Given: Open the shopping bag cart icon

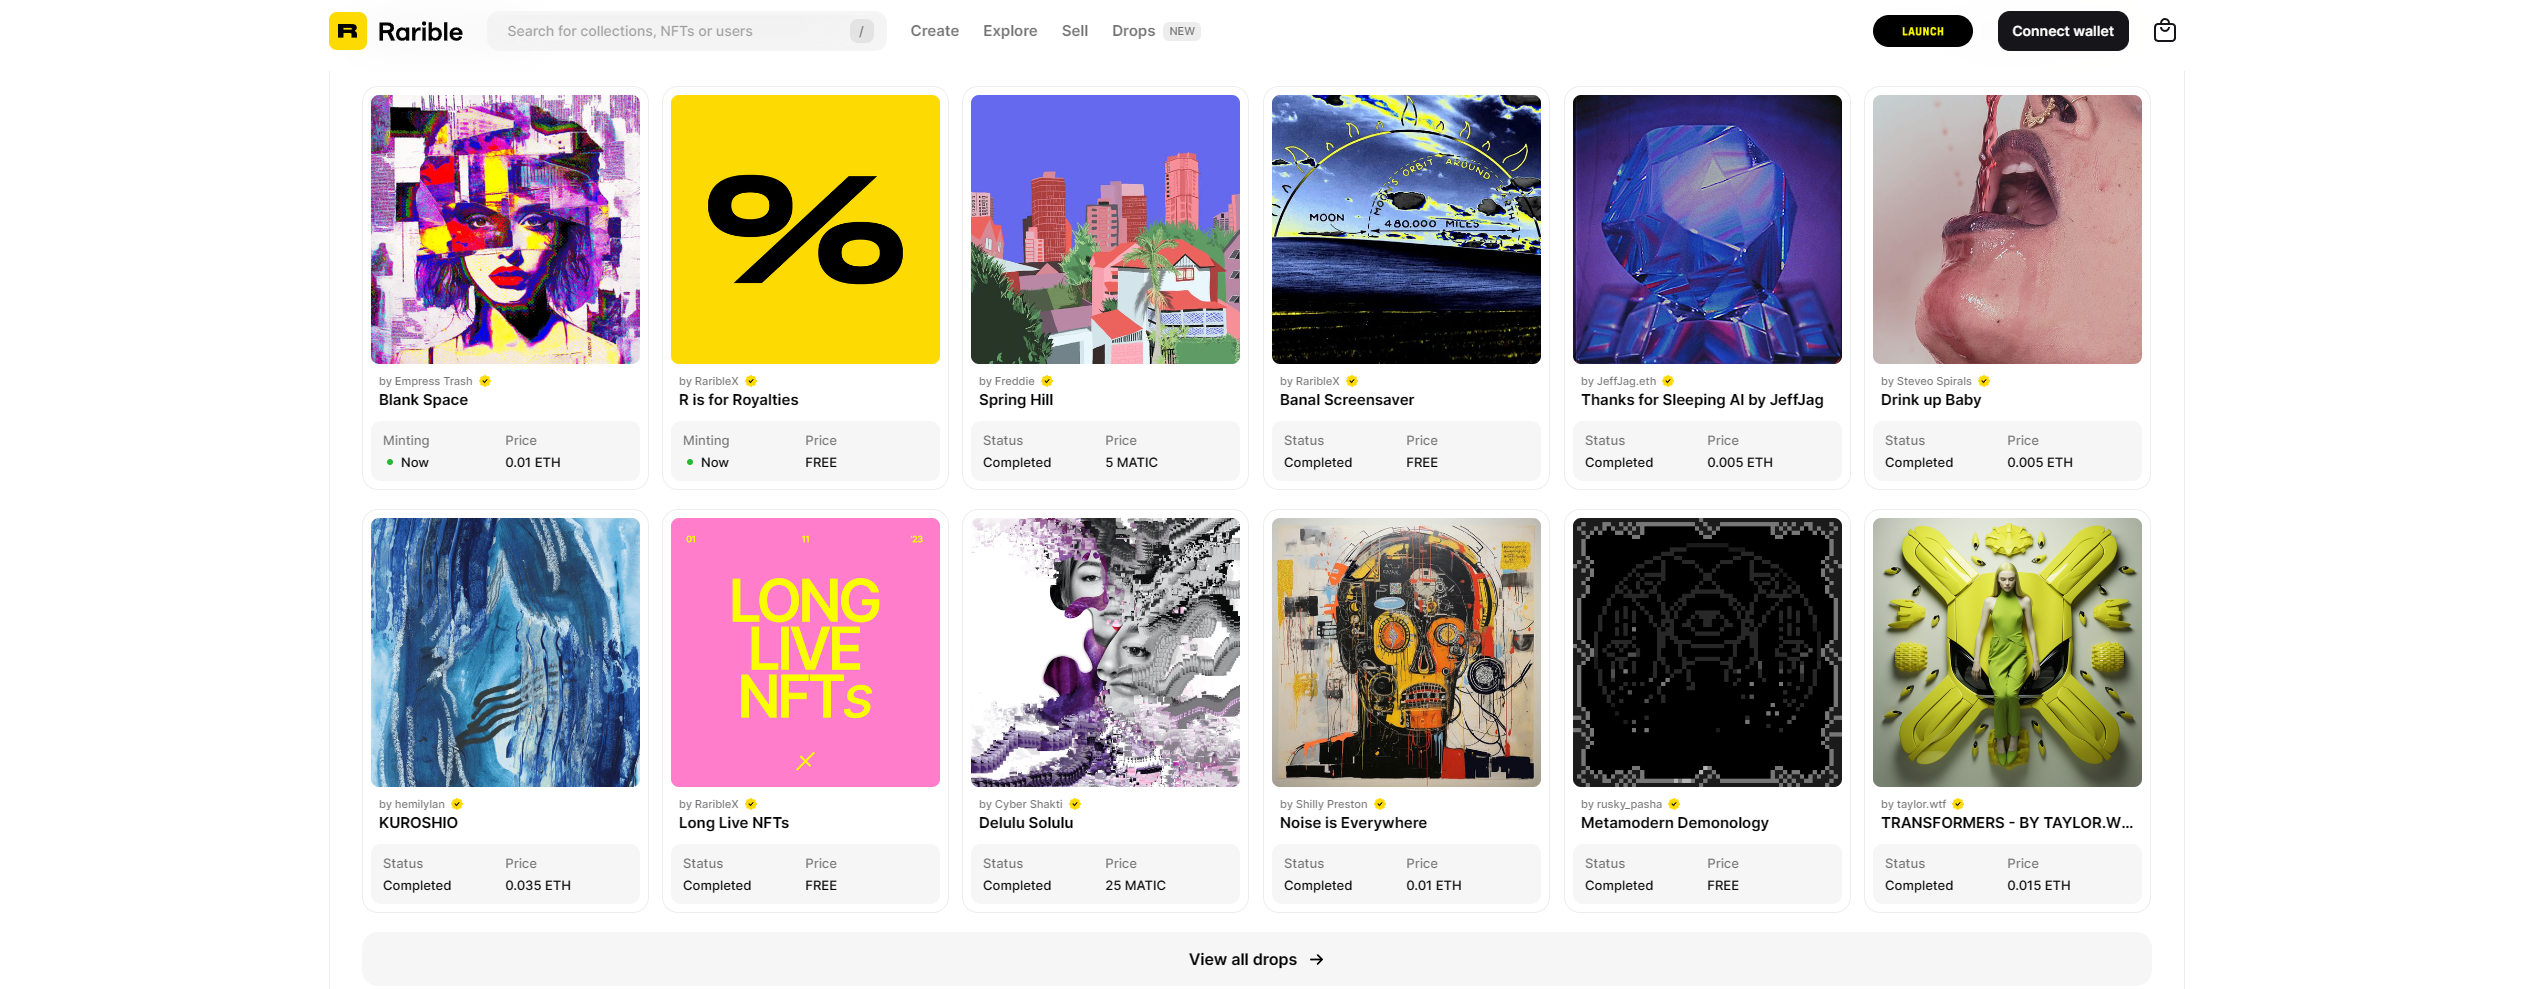Looking at the screenshot, I should [x=2164, y=31].
